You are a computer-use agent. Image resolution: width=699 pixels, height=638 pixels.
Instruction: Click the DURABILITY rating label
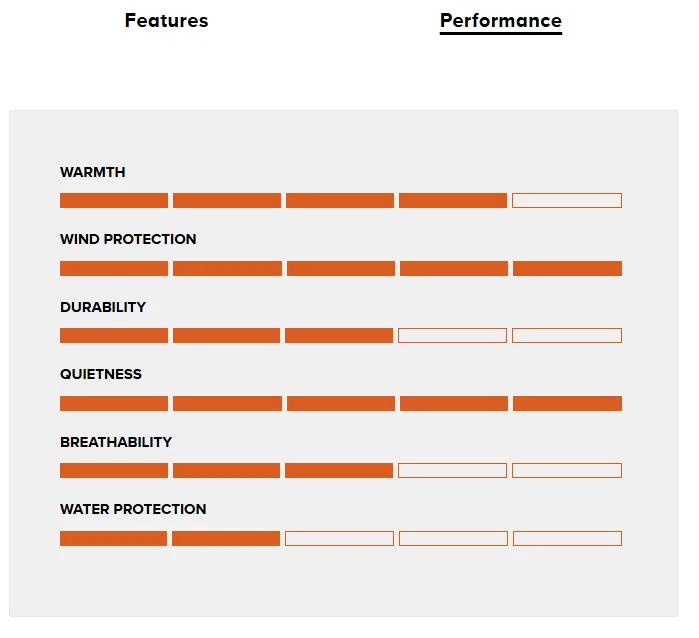pos(103,307)
